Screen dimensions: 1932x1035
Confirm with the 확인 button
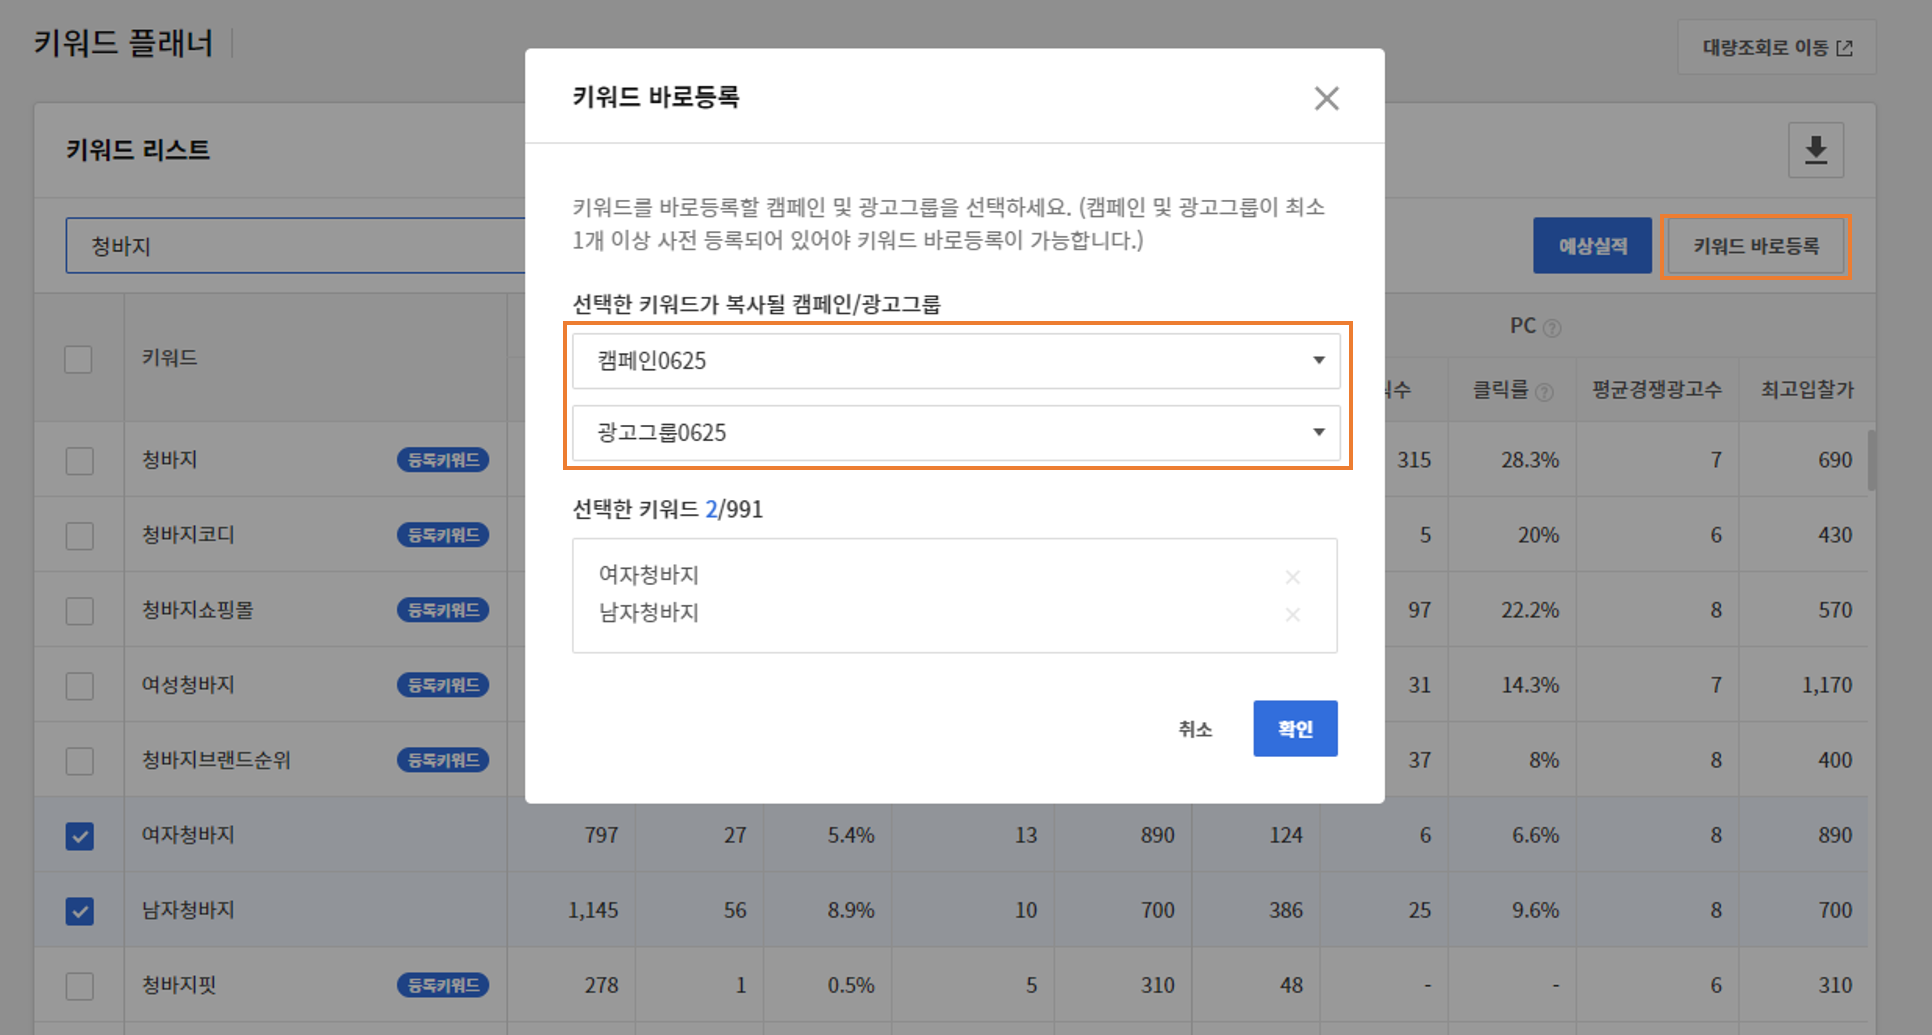[1295, 728]
